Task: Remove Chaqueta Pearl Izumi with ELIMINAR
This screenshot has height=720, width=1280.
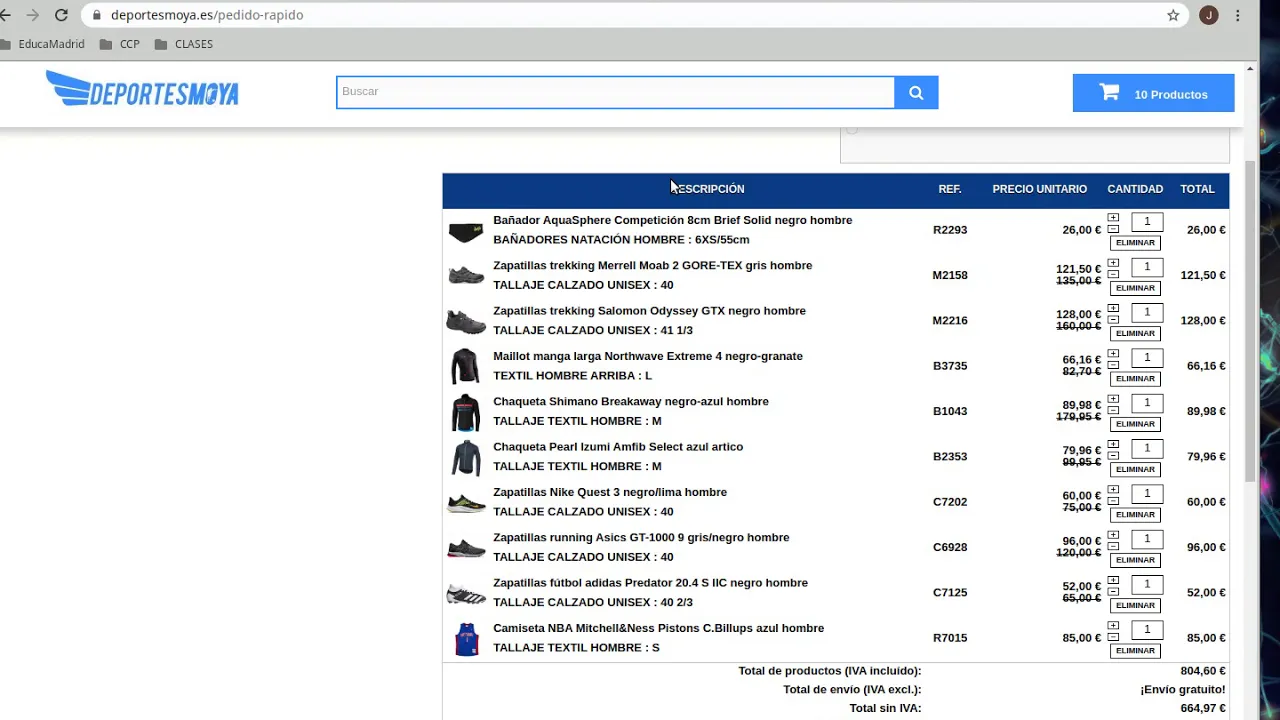Action: [1135, 469]
